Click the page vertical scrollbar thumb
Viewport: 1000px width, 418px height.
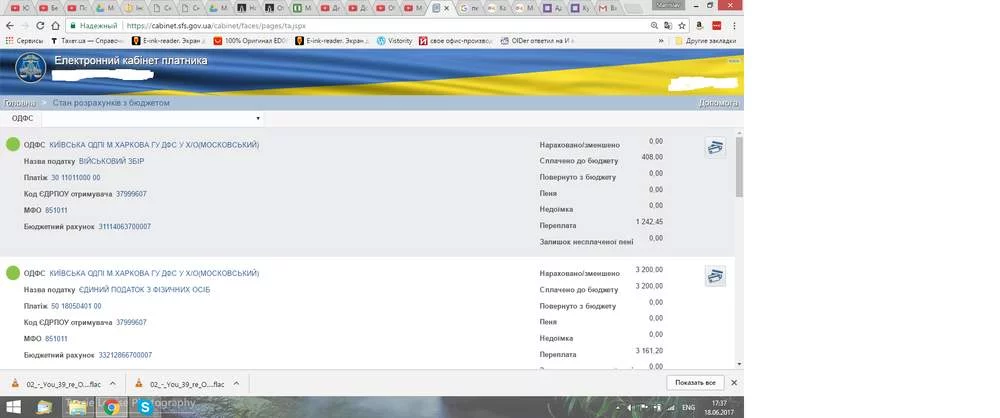pyautogui.click(x=739, y=167)
